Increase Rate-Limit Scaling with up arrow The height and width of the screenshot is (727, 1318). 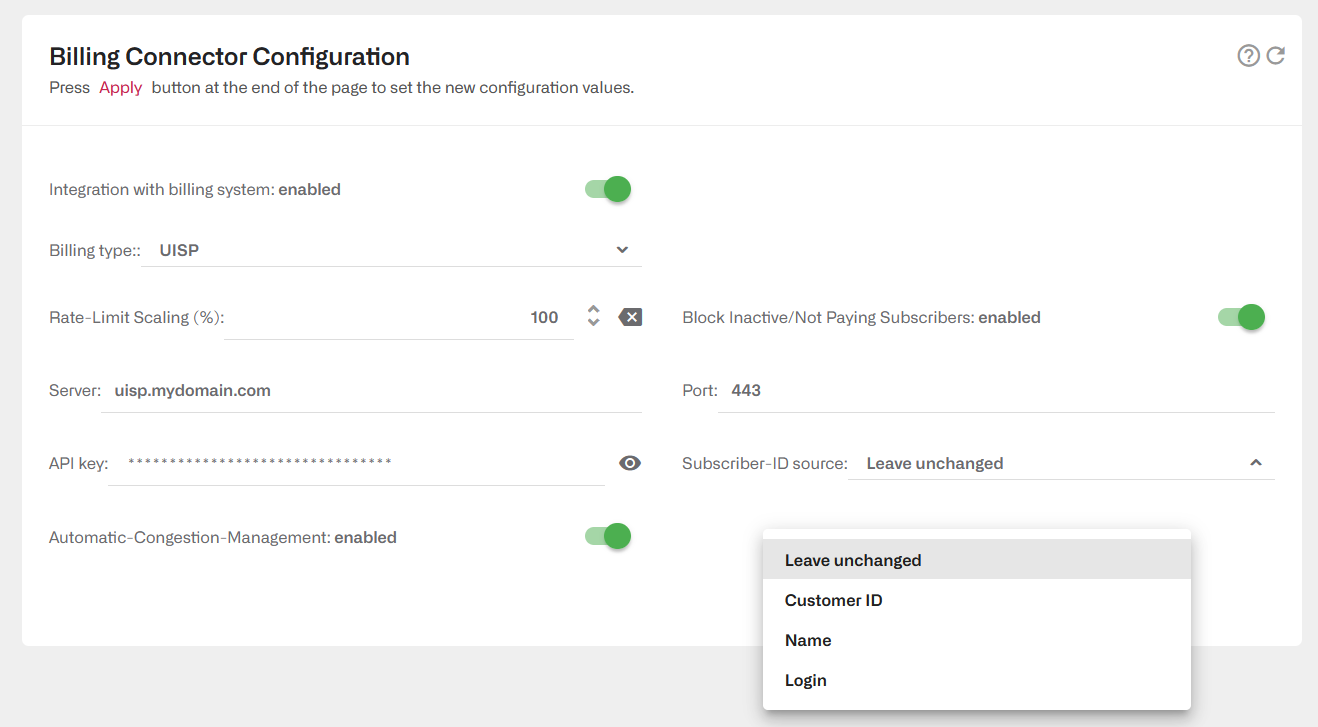point(594,310)
